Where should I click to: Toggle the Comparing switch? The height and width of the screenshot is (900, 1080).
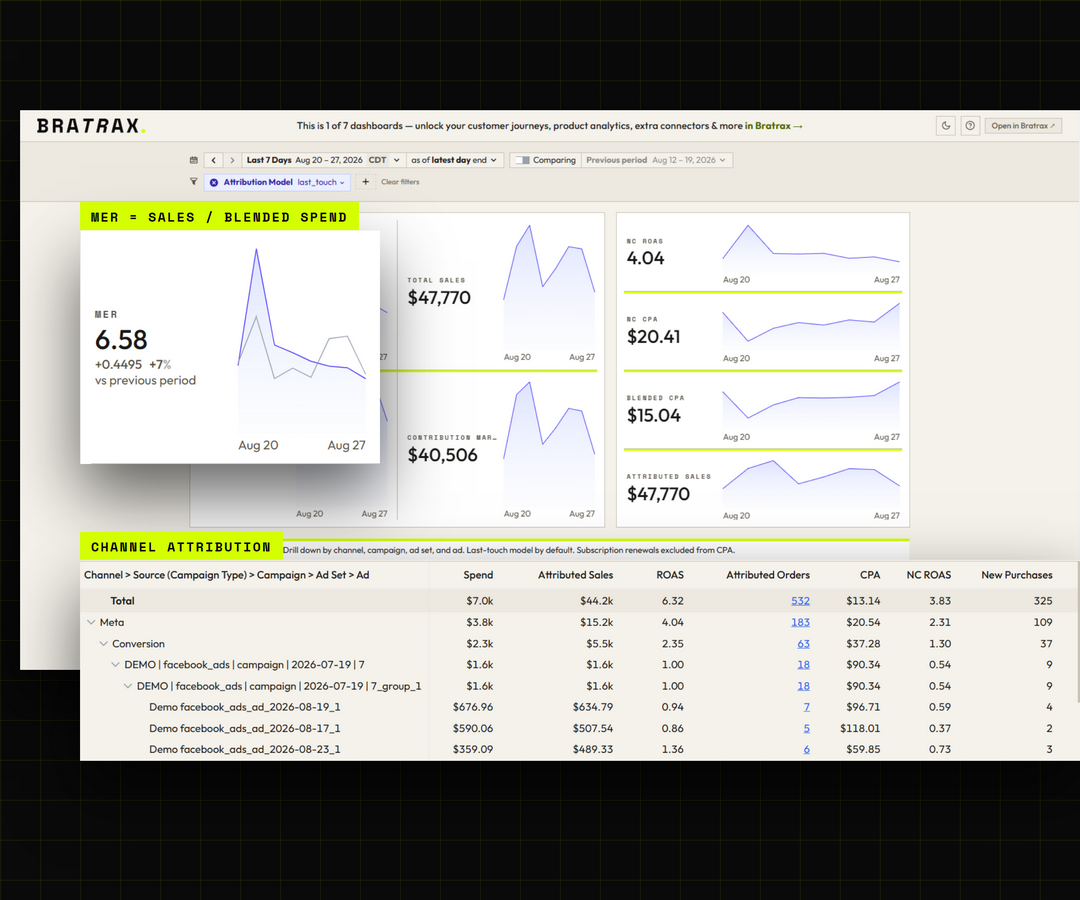(523, 160)
